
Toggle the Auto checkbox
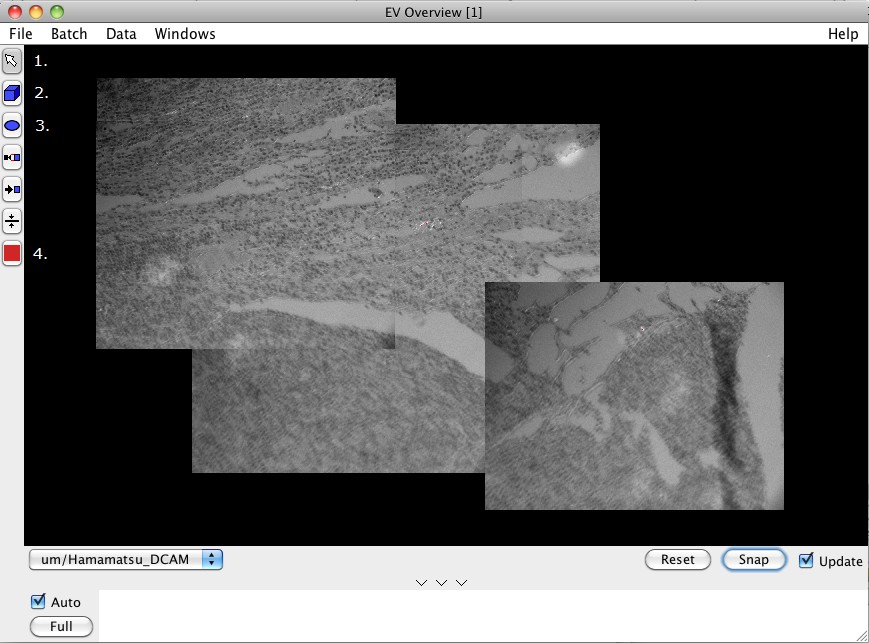pyautogui.click(x=38, y=601)
